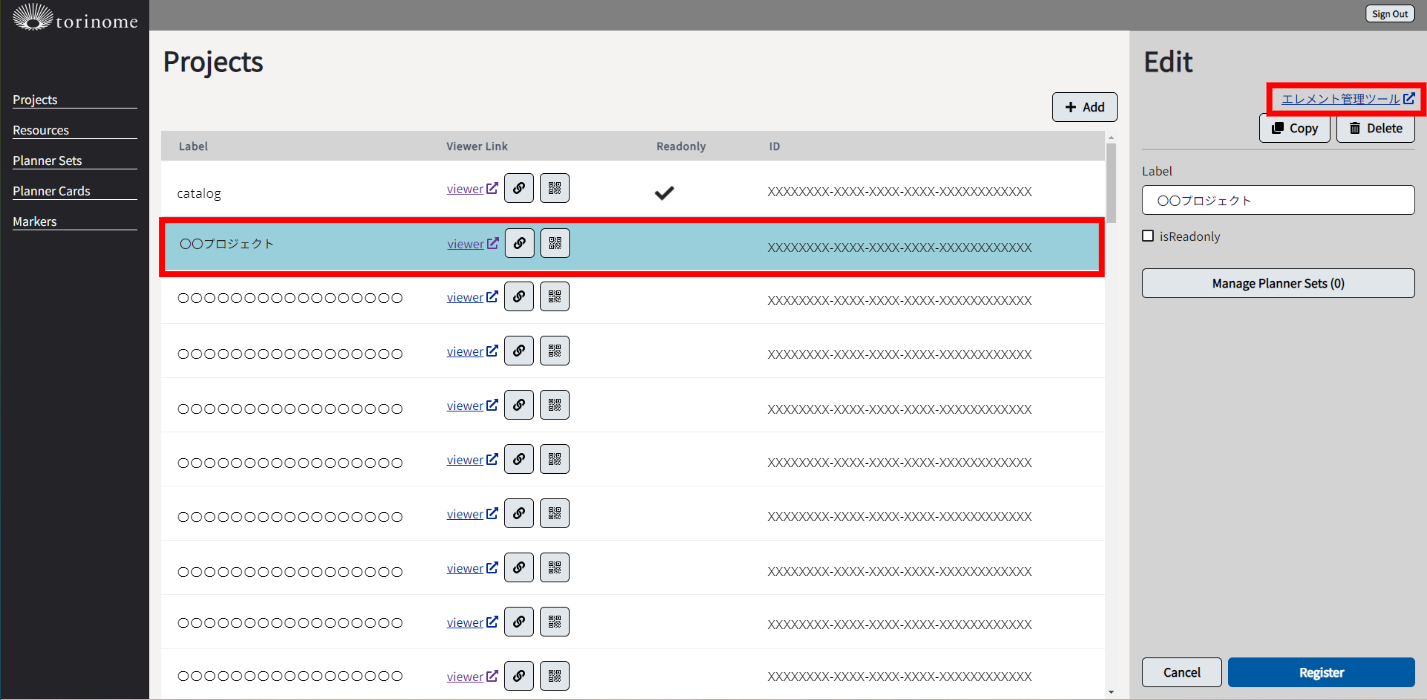Go to Resources in the sidebar
The width and height of the screenshot is (1427, 700).
(x=41, y=131)
